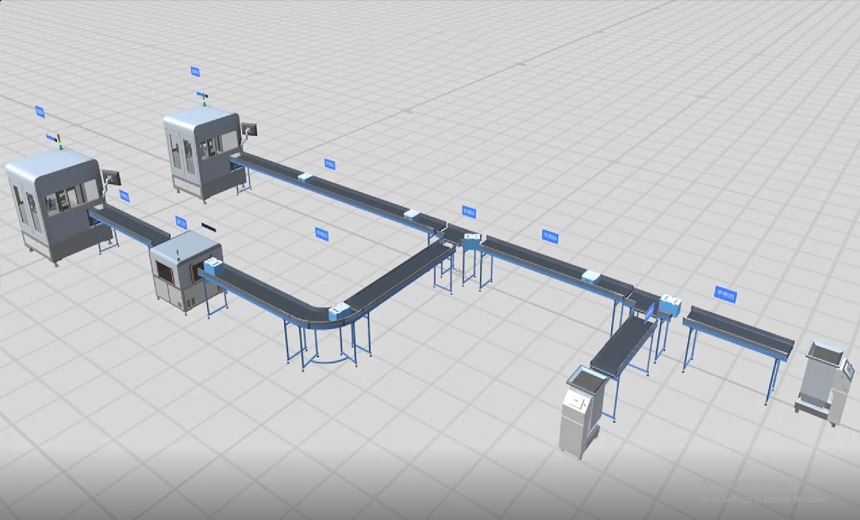
Task: Select the blue tag above the small inspection machine
Action: 181,223
